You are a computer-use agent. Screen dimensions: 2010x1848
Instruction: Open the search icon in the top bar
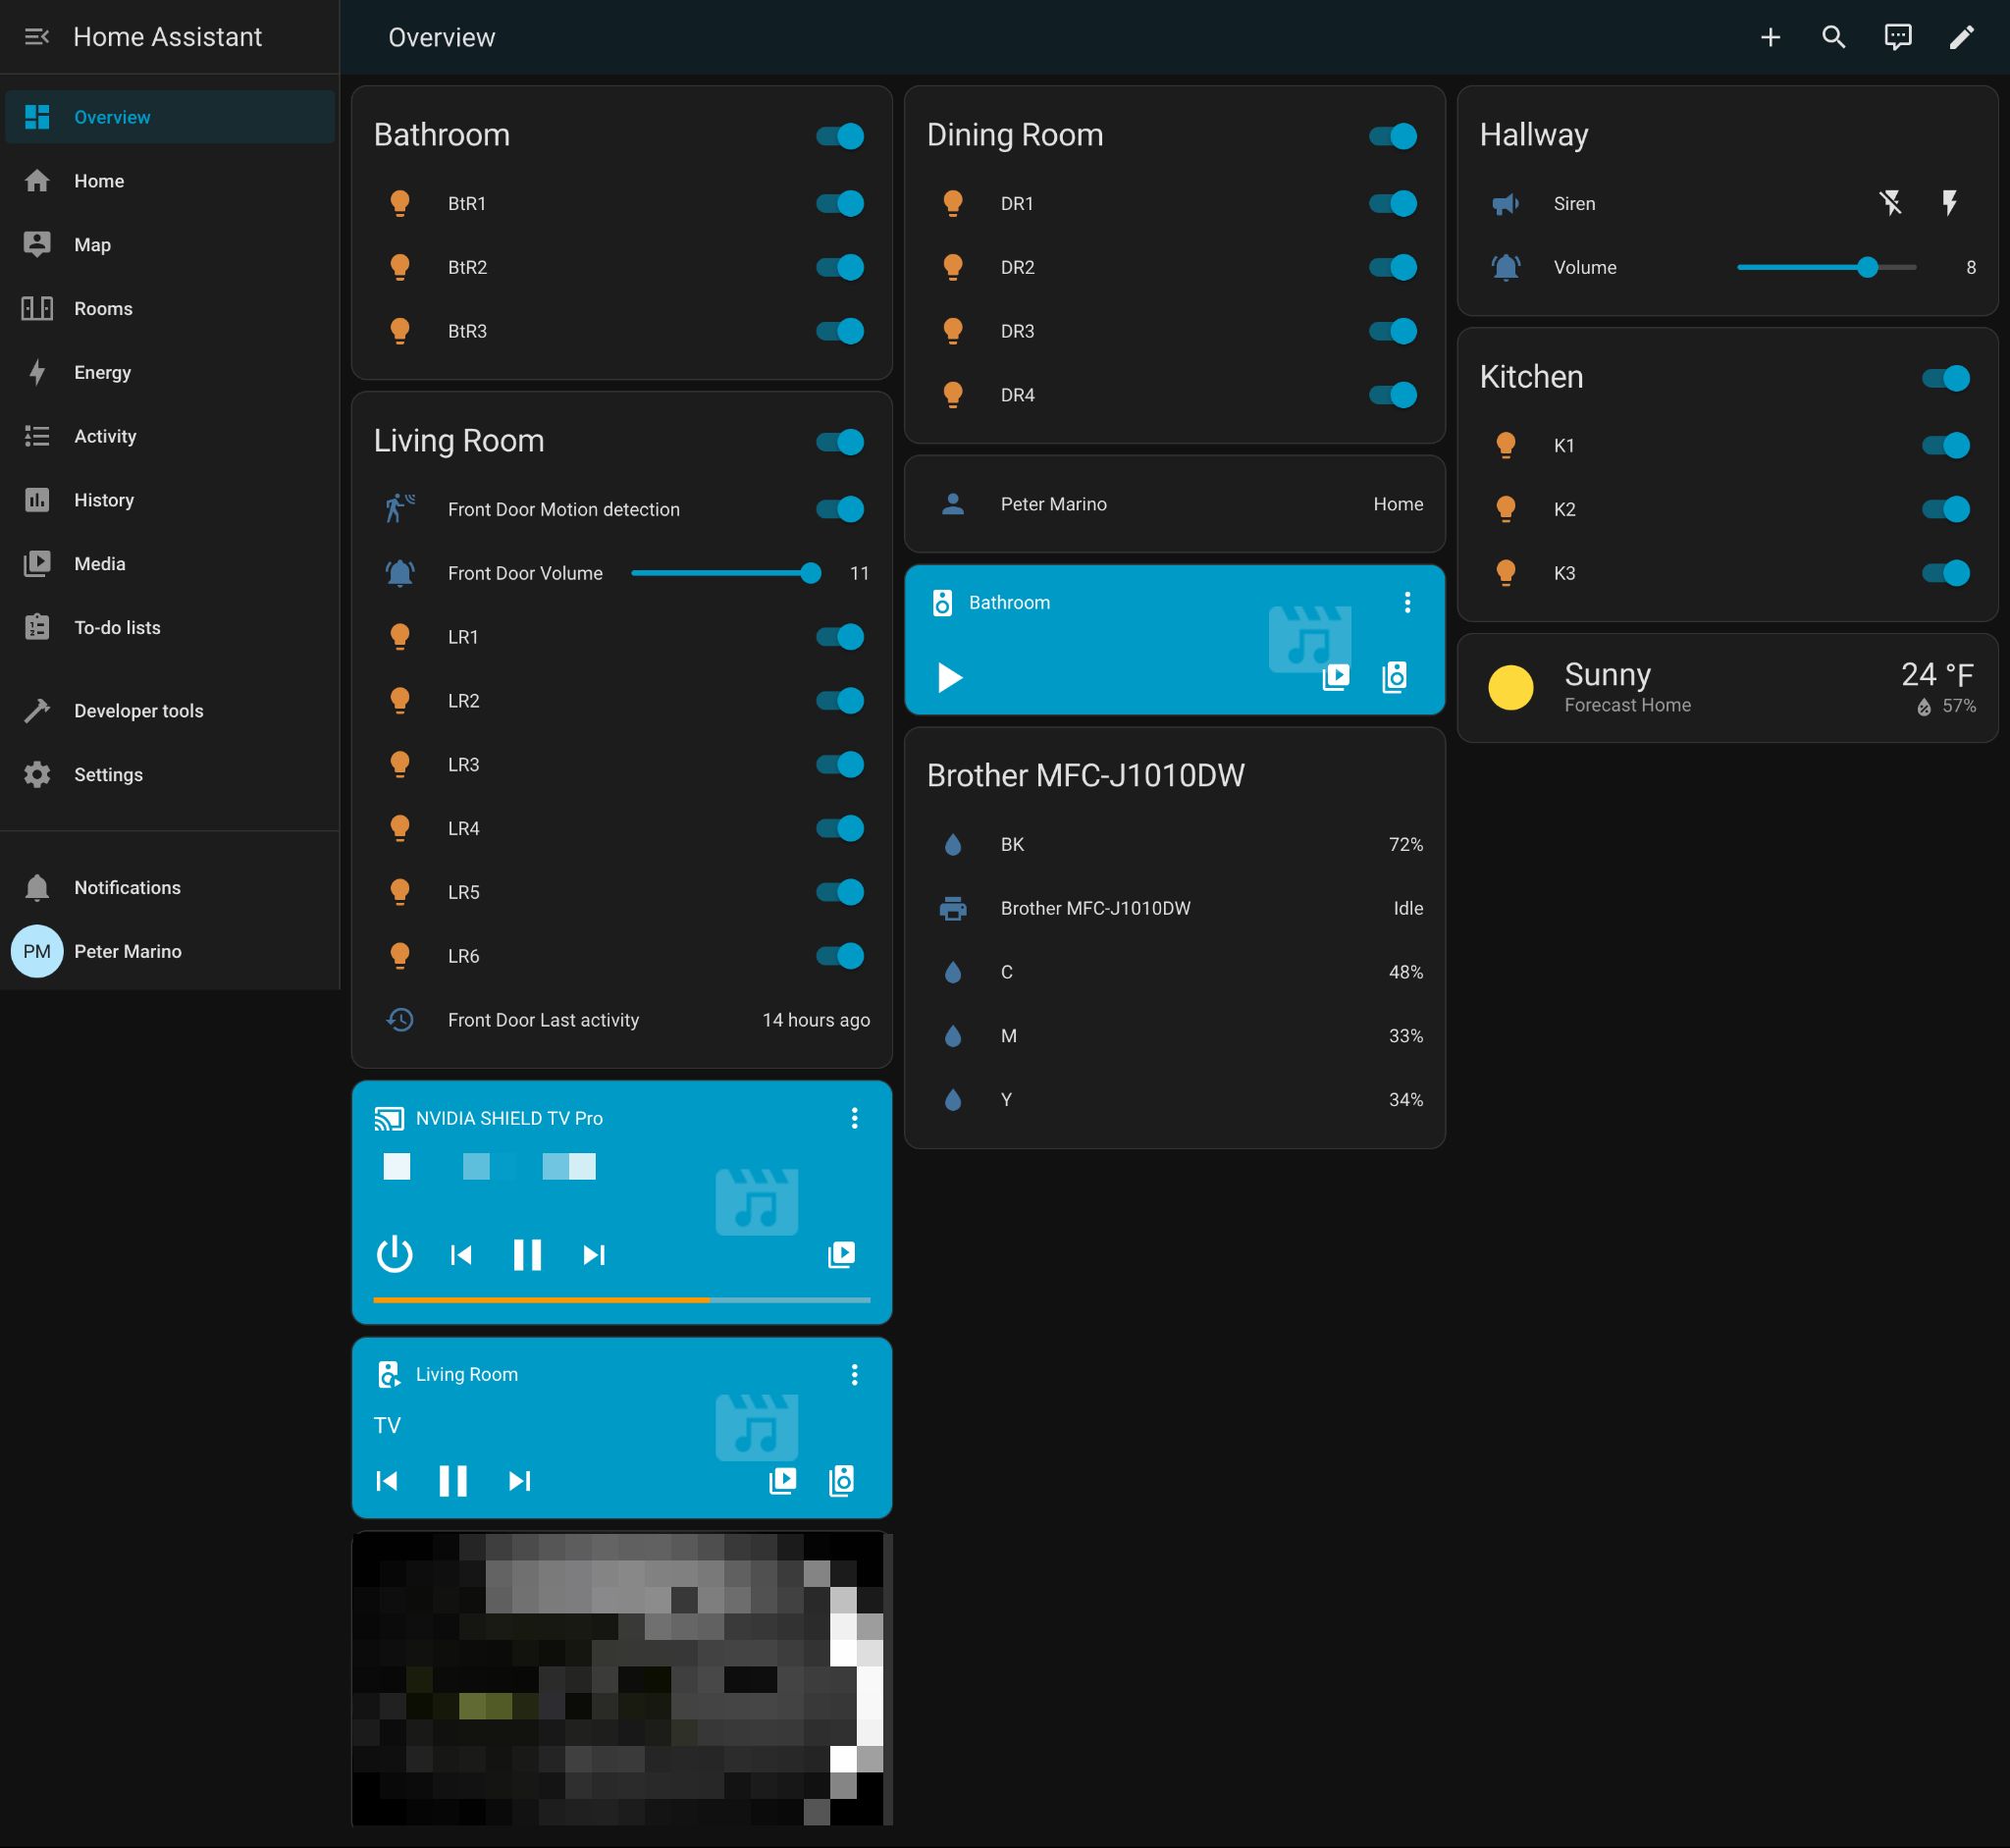[1834, 37]
